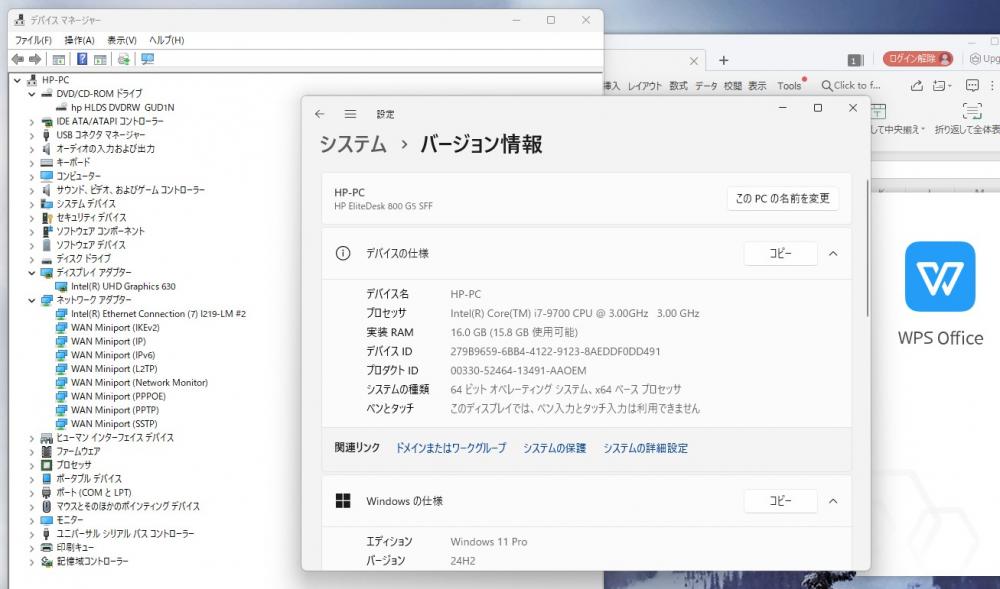Open the hamburger navigation menu in Settings

point(350,114)
